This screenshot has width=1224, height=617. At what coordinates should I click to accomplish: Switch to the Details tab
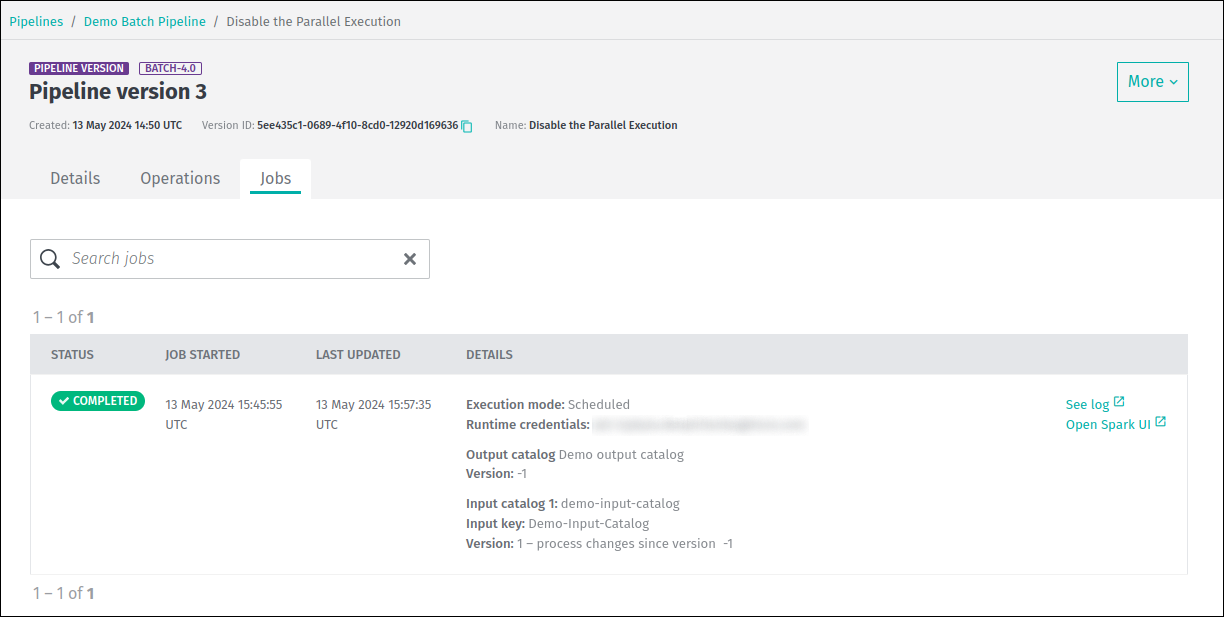75,178
